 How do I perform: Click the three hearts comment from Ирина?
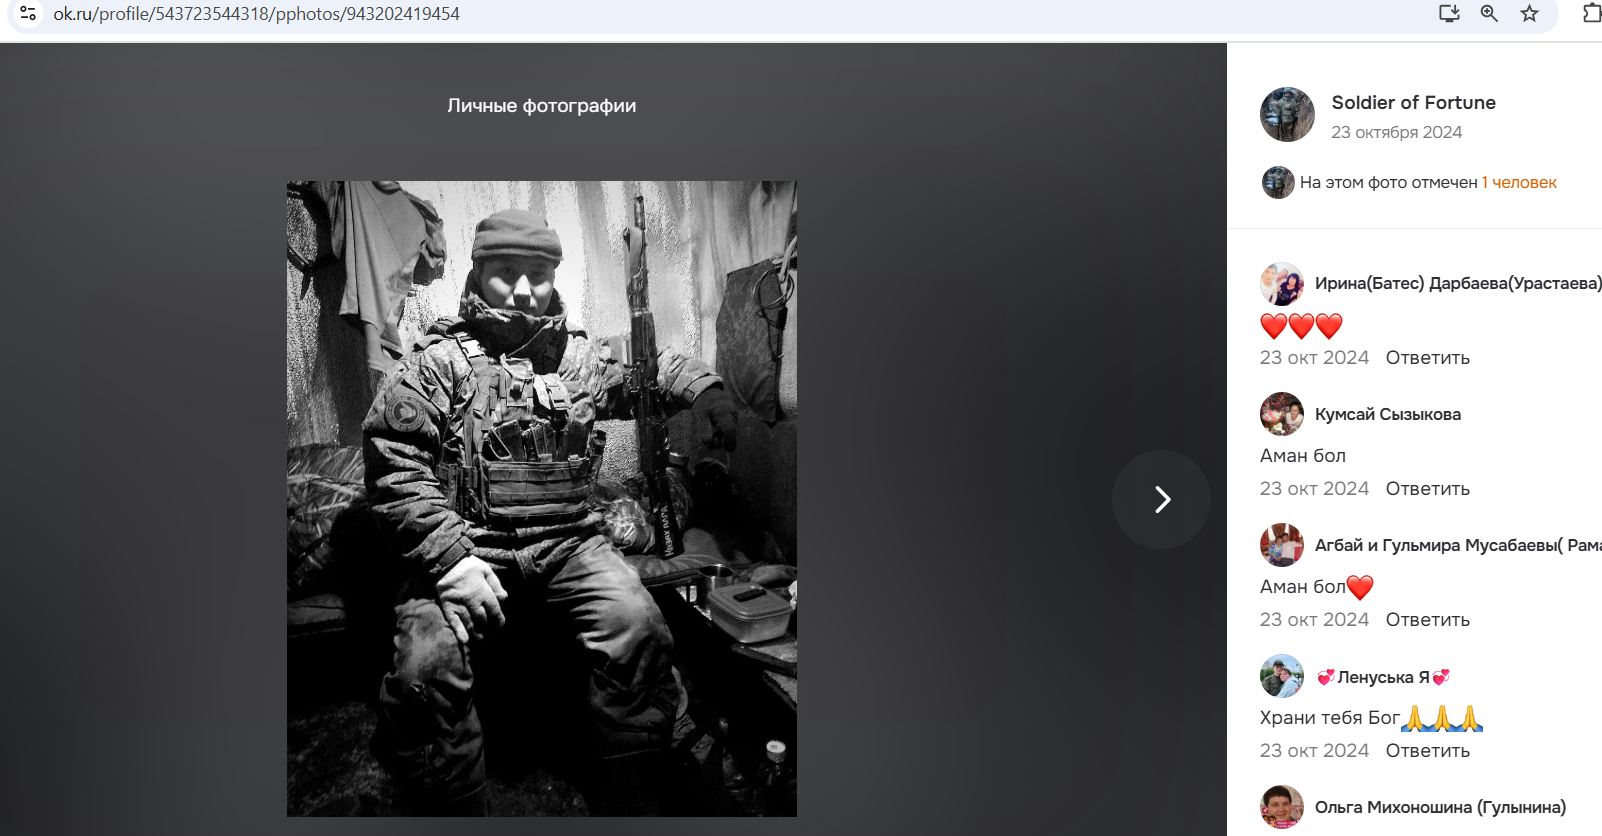pos(1301,326)
